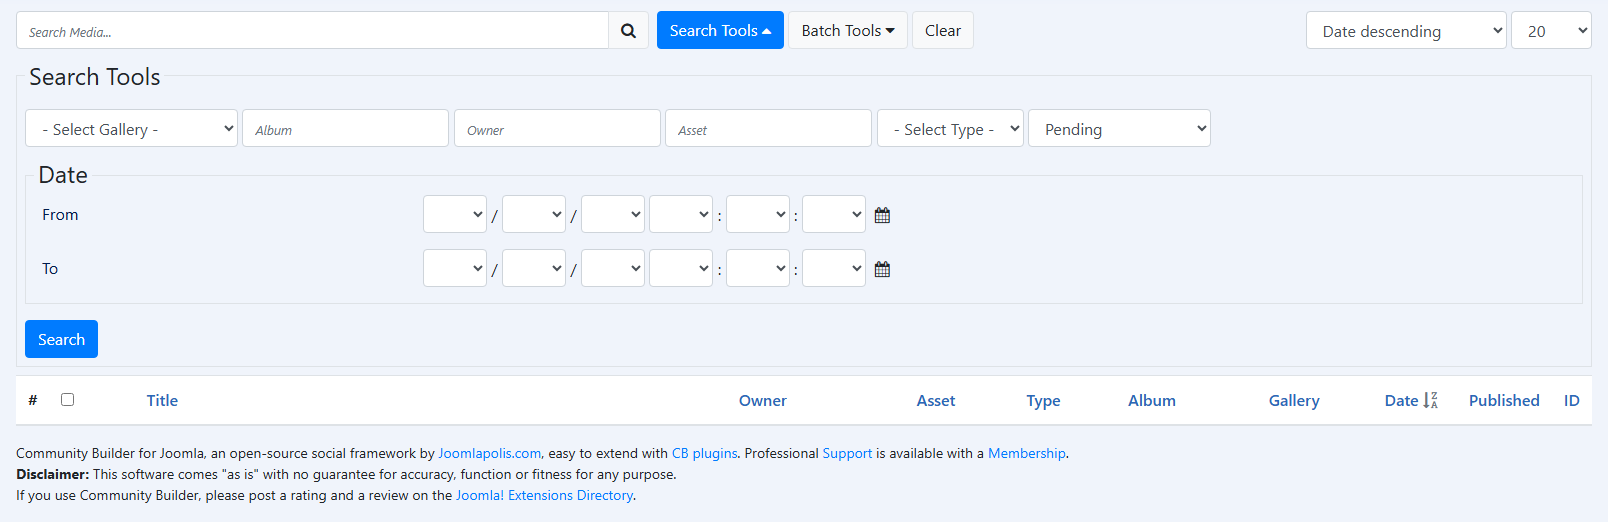Viewport: 1608px width, 522px height.
Task: Open the Select Gallery dropdown
Action: point(131,129)
